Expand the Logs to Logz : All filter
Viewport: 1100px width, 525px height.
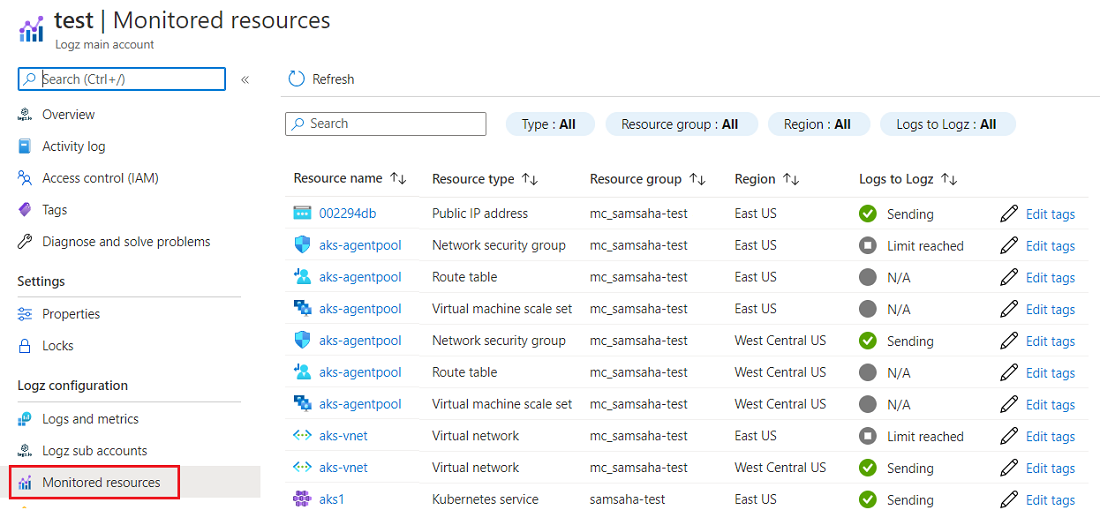click(x=946, y=124)
